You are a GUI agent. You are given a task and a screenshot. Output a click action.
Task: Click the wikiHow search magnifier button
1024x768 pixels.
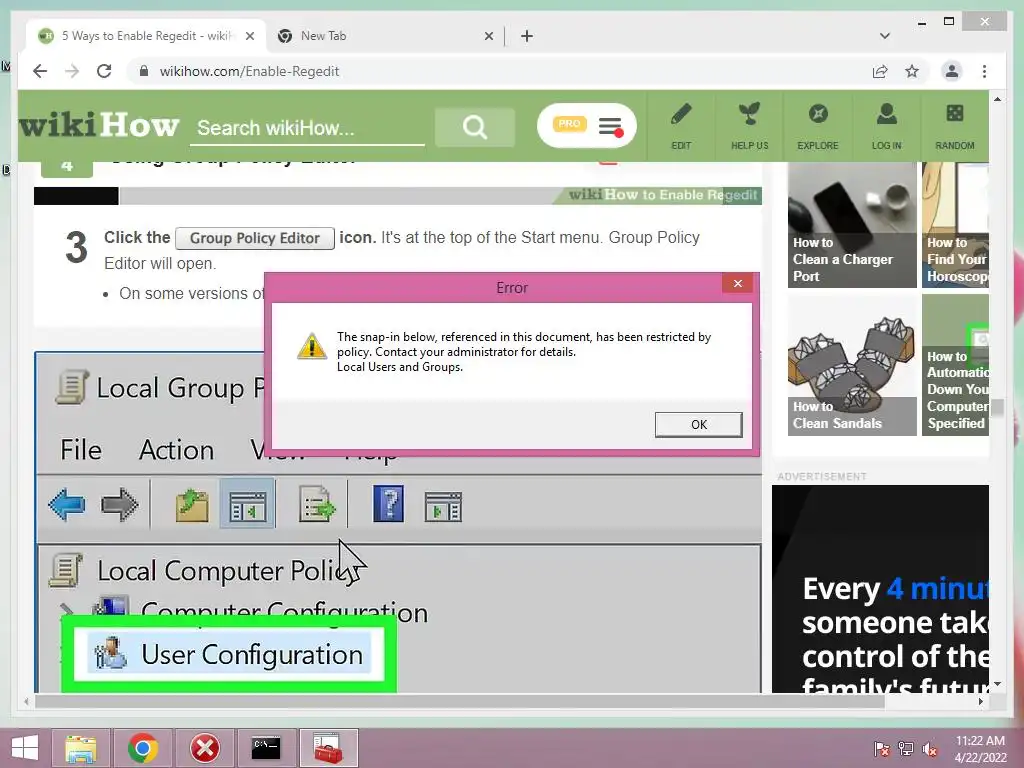click(475, 127)
